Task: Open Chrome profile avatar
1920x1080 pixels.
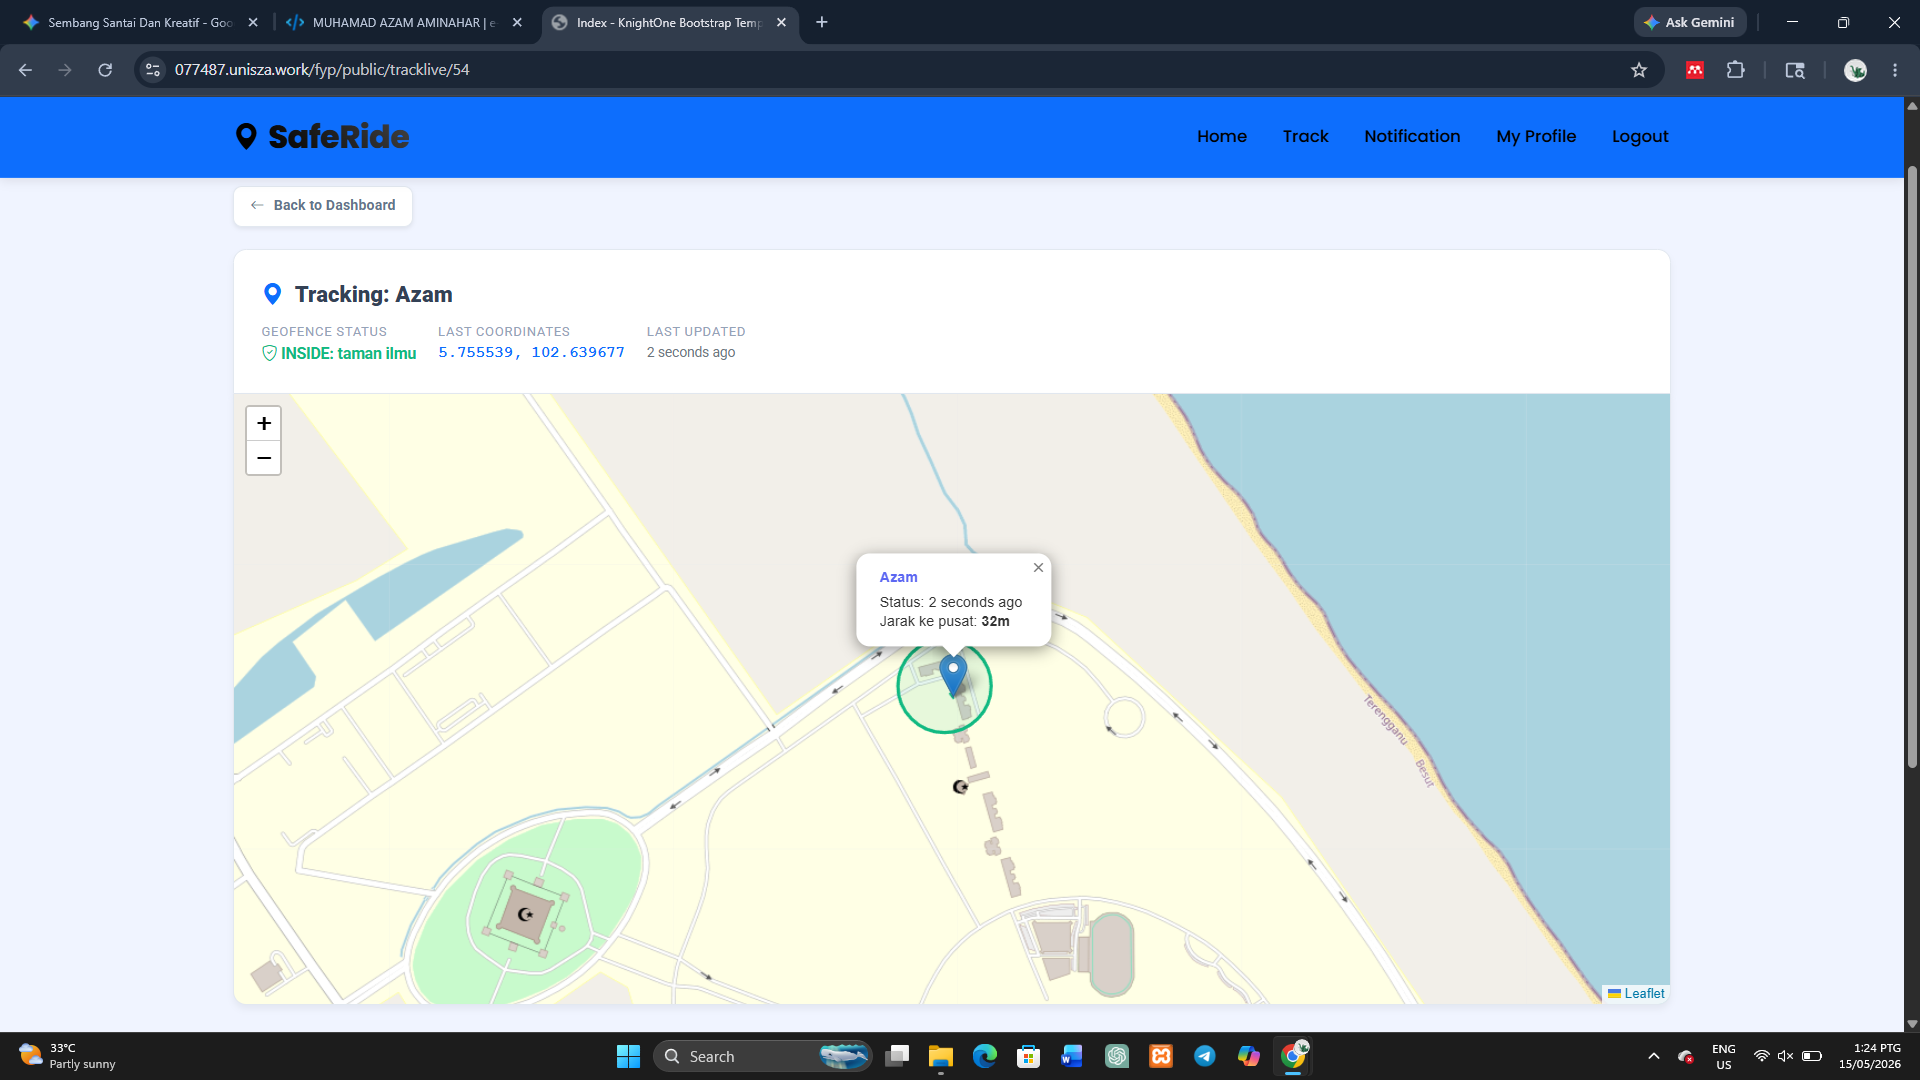Action: tap(1855, 70)
